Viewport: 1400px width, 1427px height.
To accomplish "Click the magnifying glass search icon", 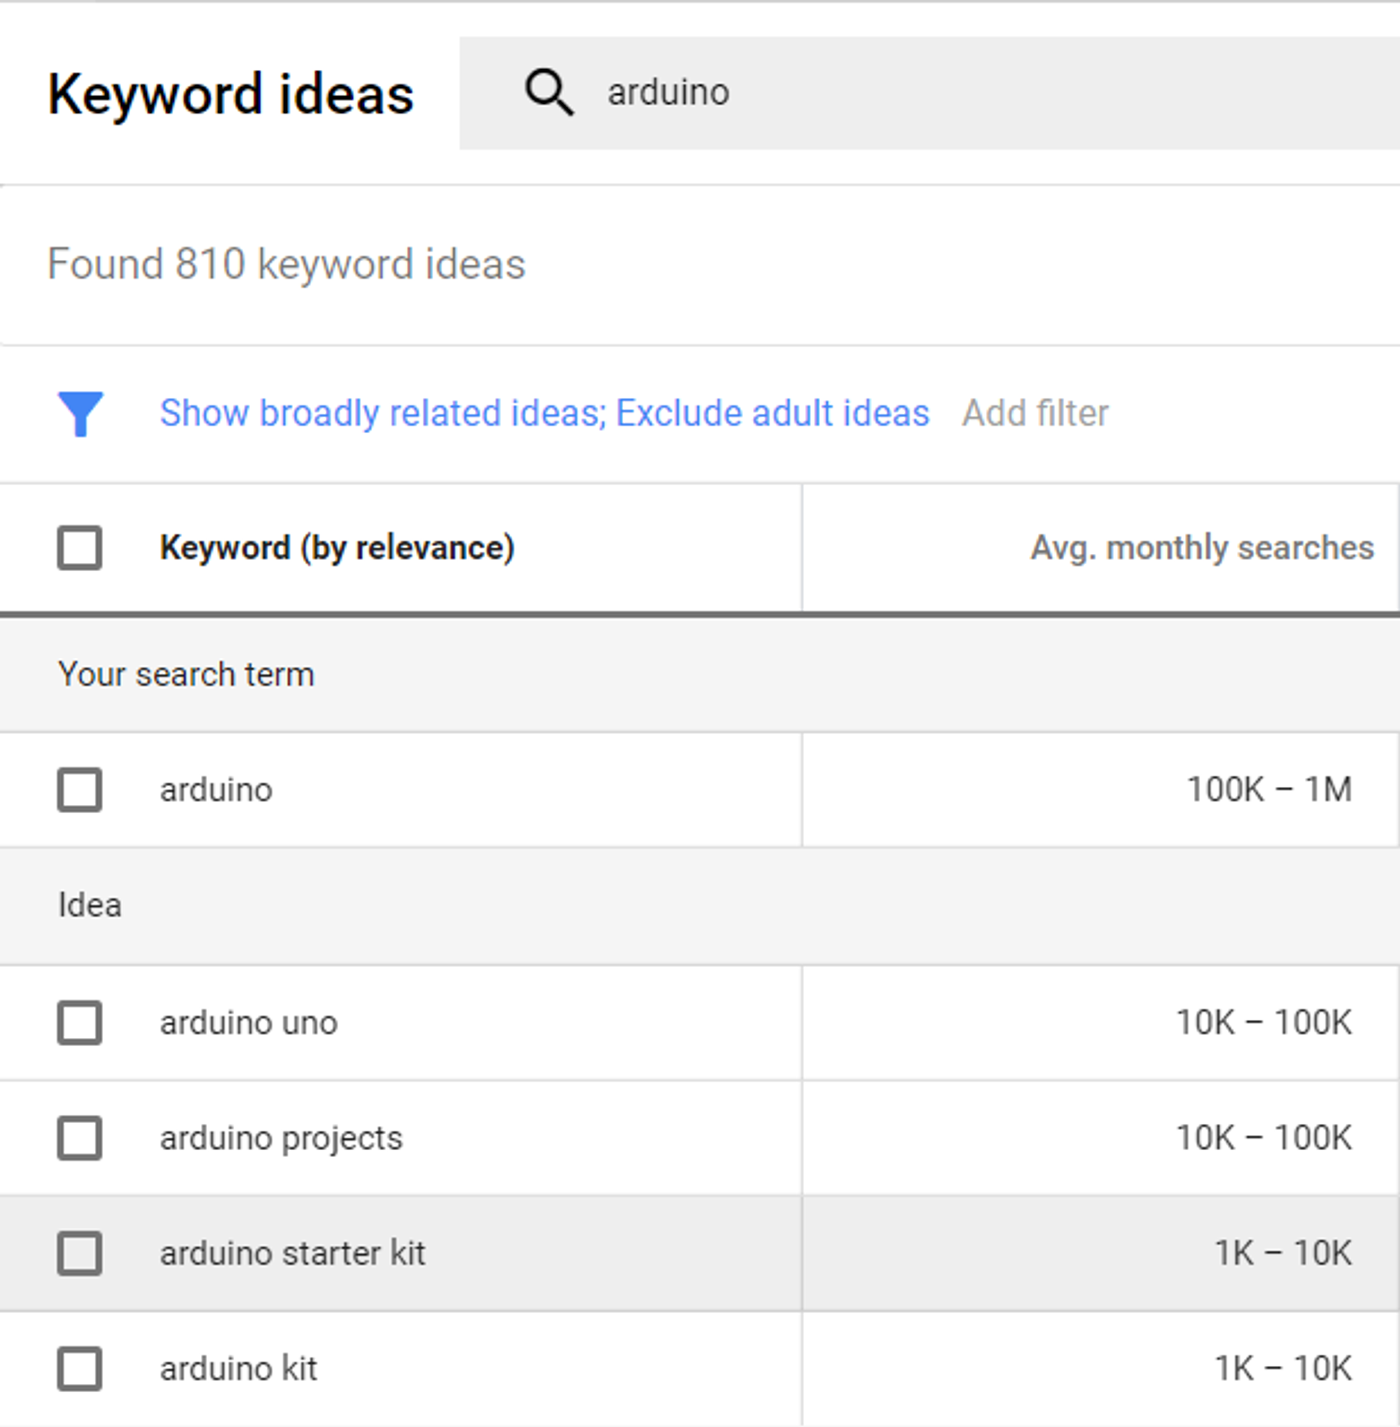I will pyautogui.click(x=549, y=93).
